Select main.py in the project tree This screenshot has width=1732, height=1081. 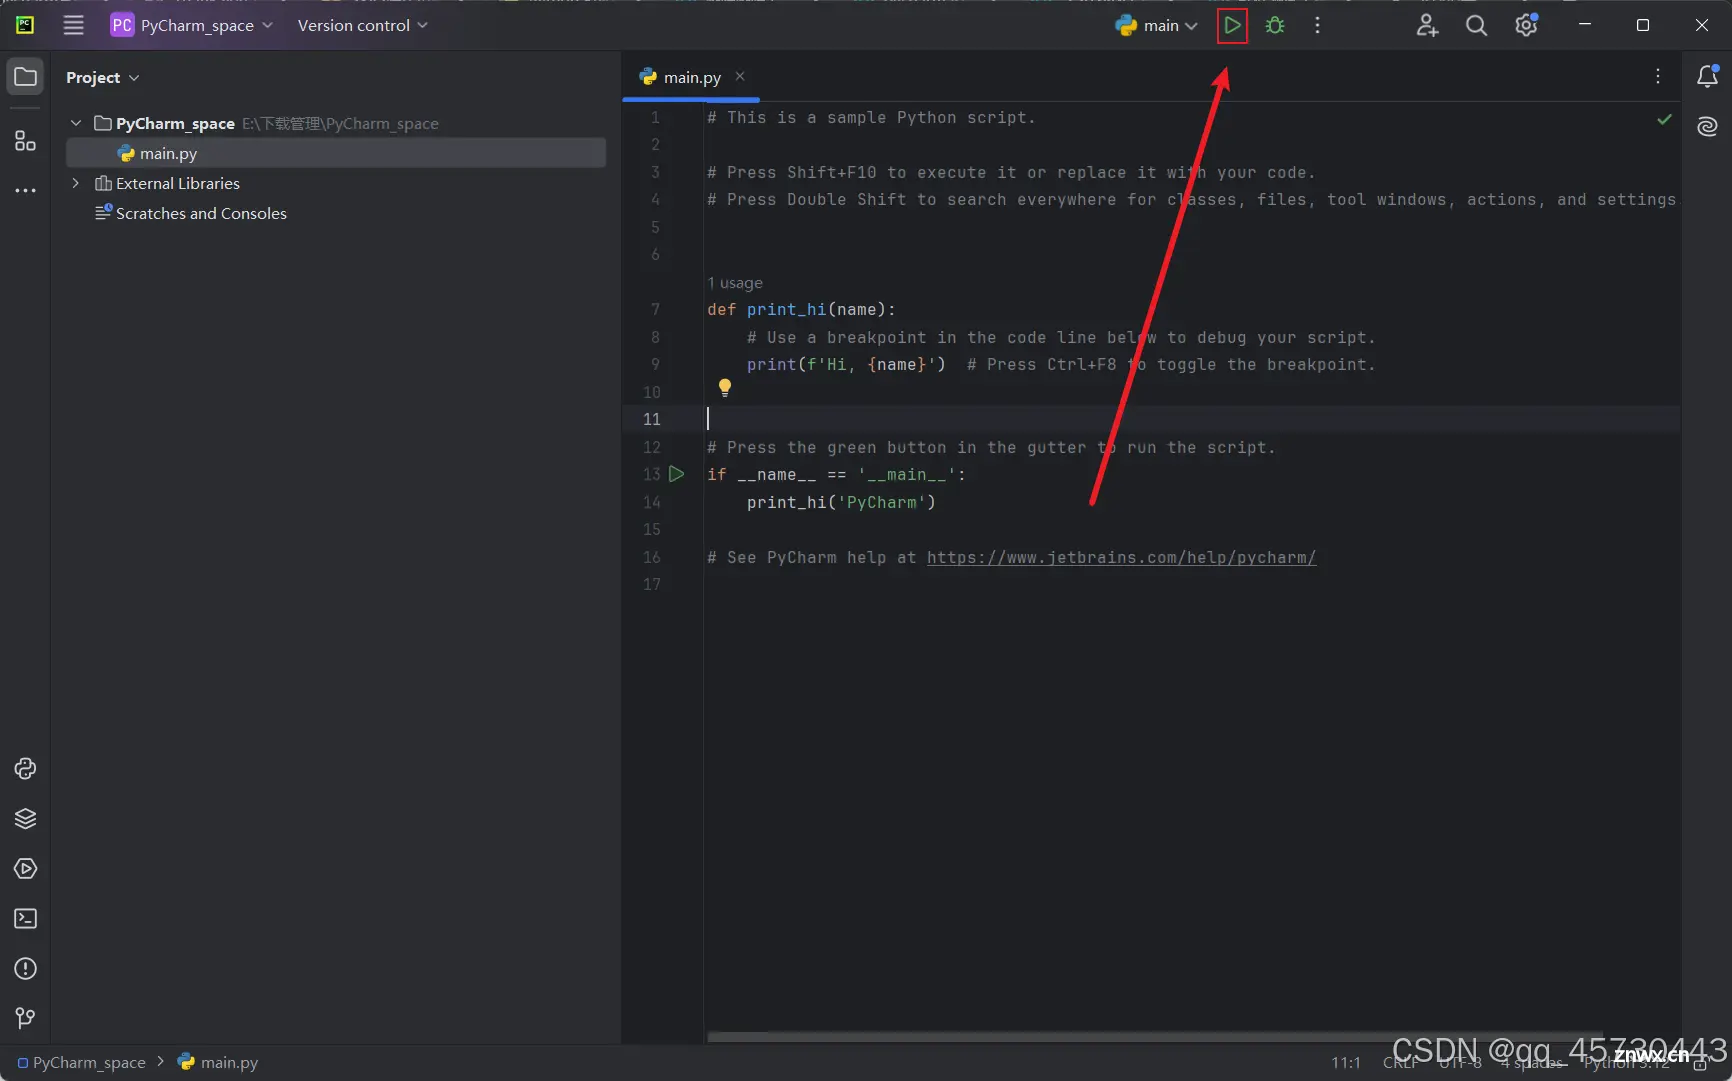pos(336,153)
